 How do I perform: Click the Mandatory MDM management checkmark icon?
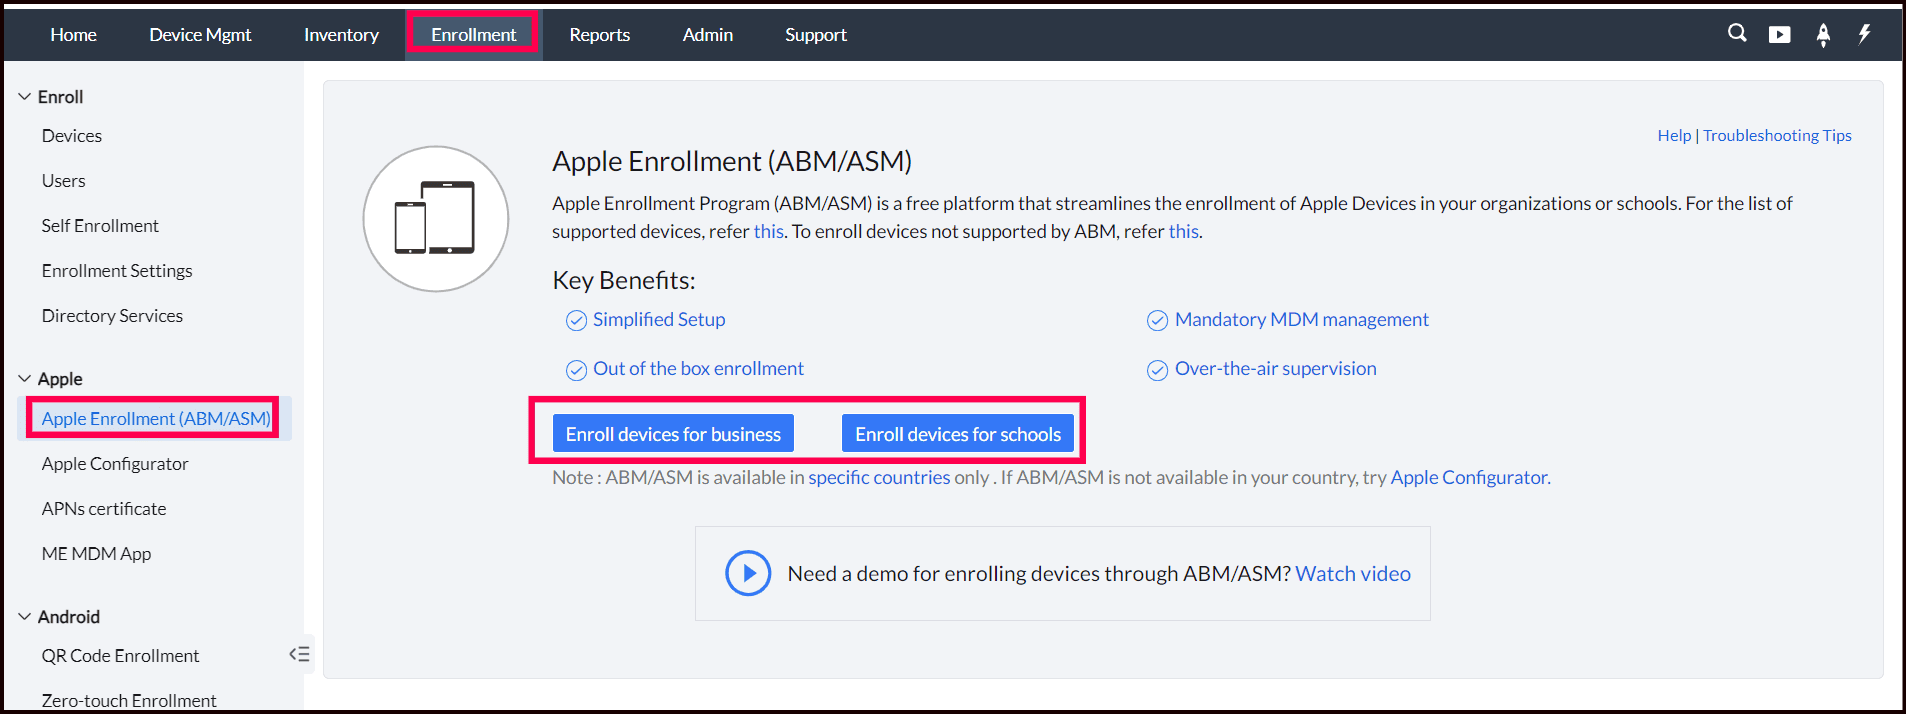[1157, 320]
